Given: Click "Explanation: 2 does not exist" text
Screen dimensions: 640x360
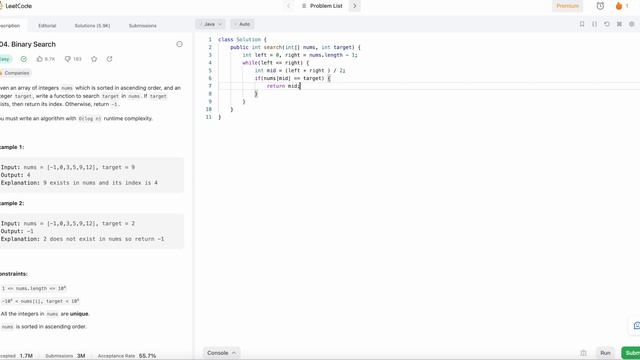Looking at the screenshot, I should [x=82, y=239].
